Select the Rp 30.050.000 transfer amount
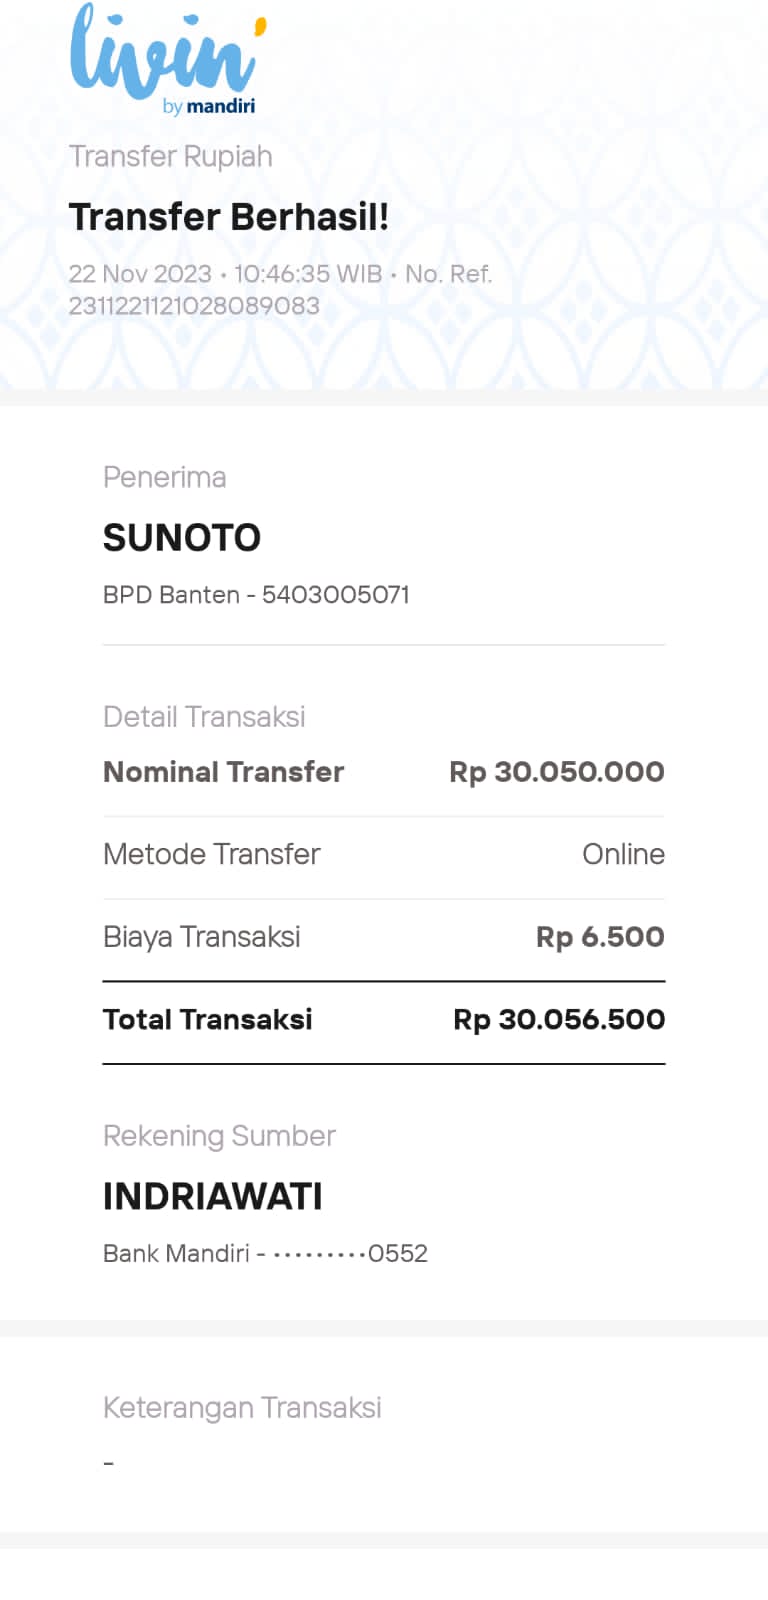This screenshot has height=1600, width=768. pyautogui.click(x=556, y=772)
